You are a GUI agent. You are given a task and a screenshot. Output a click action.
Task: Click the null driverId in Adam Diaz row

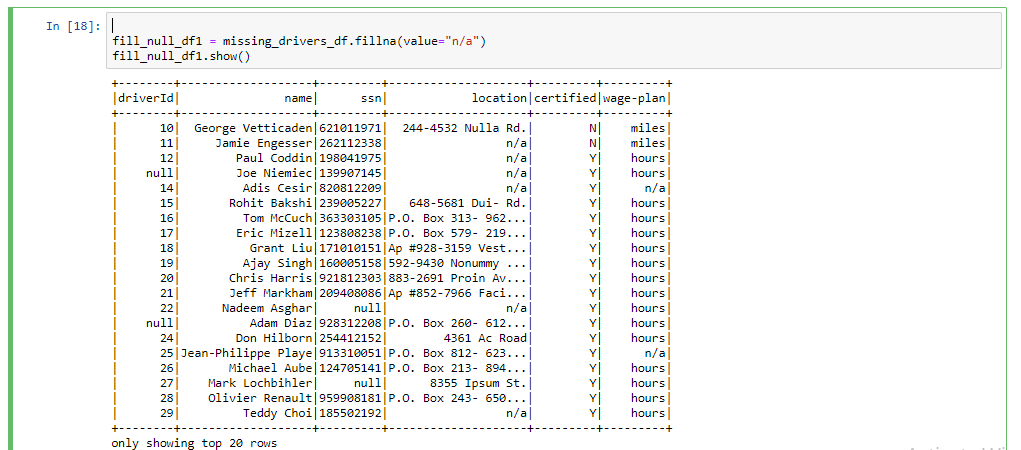point(161,323)
